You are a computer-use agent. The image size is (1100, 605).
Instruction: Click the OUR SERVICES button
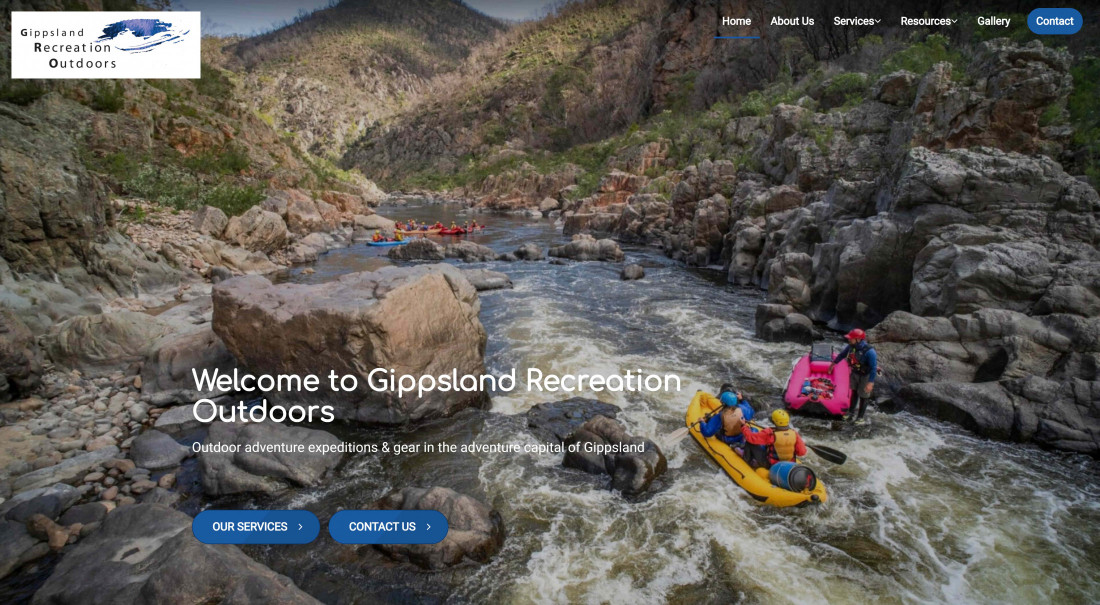pos(256,527)
